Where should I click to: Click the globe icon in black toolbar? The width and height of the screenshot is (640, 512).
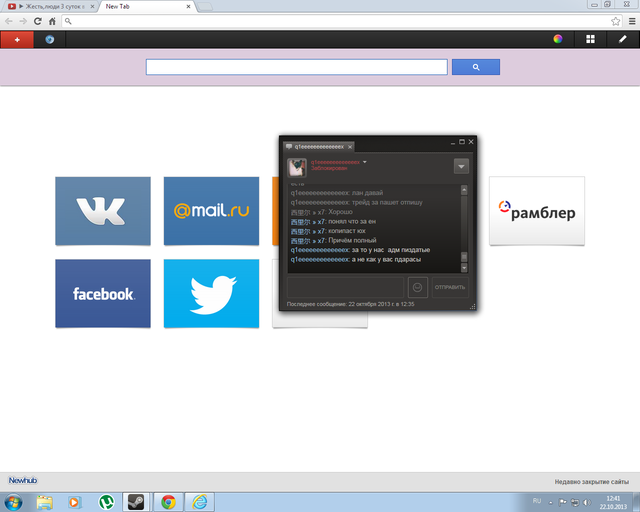coord(50,40)
